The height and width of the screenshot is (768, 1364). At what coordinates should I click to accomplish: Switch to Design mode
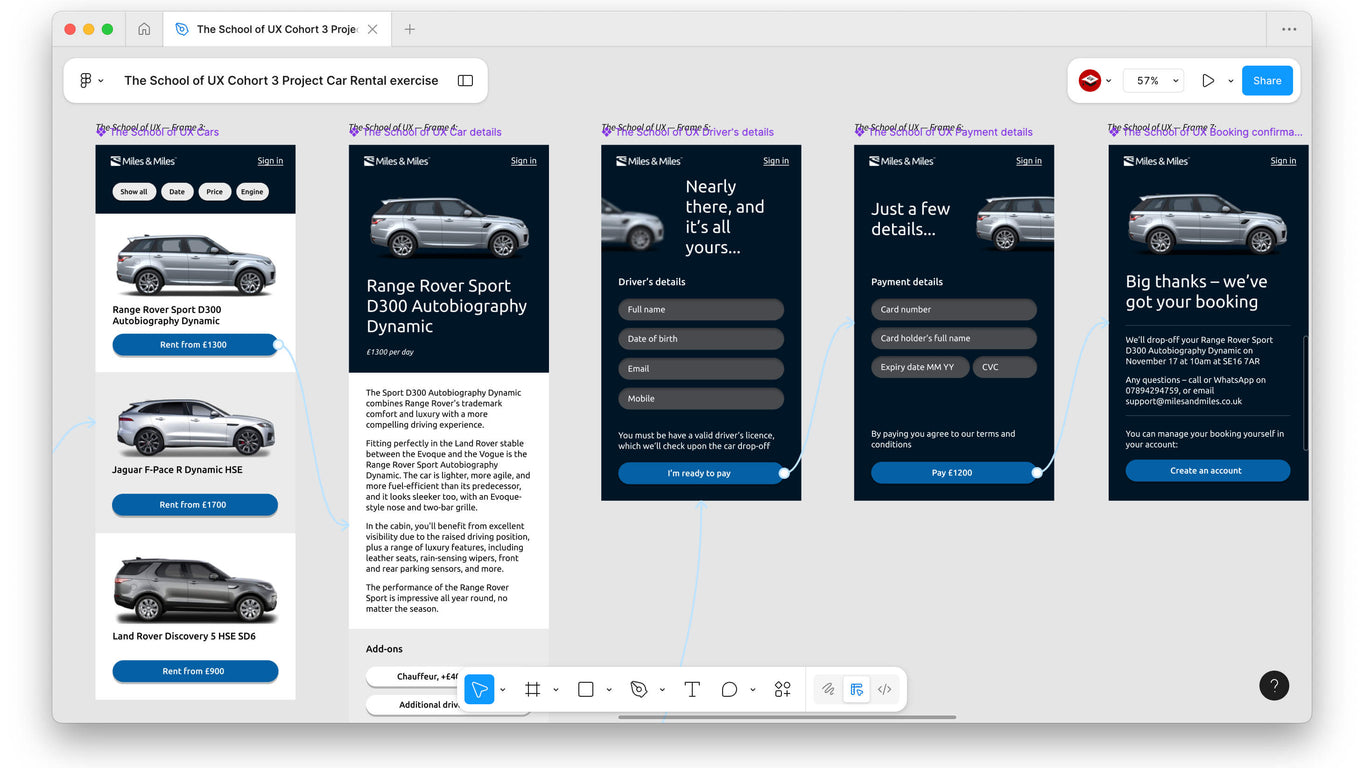[856, 689]
